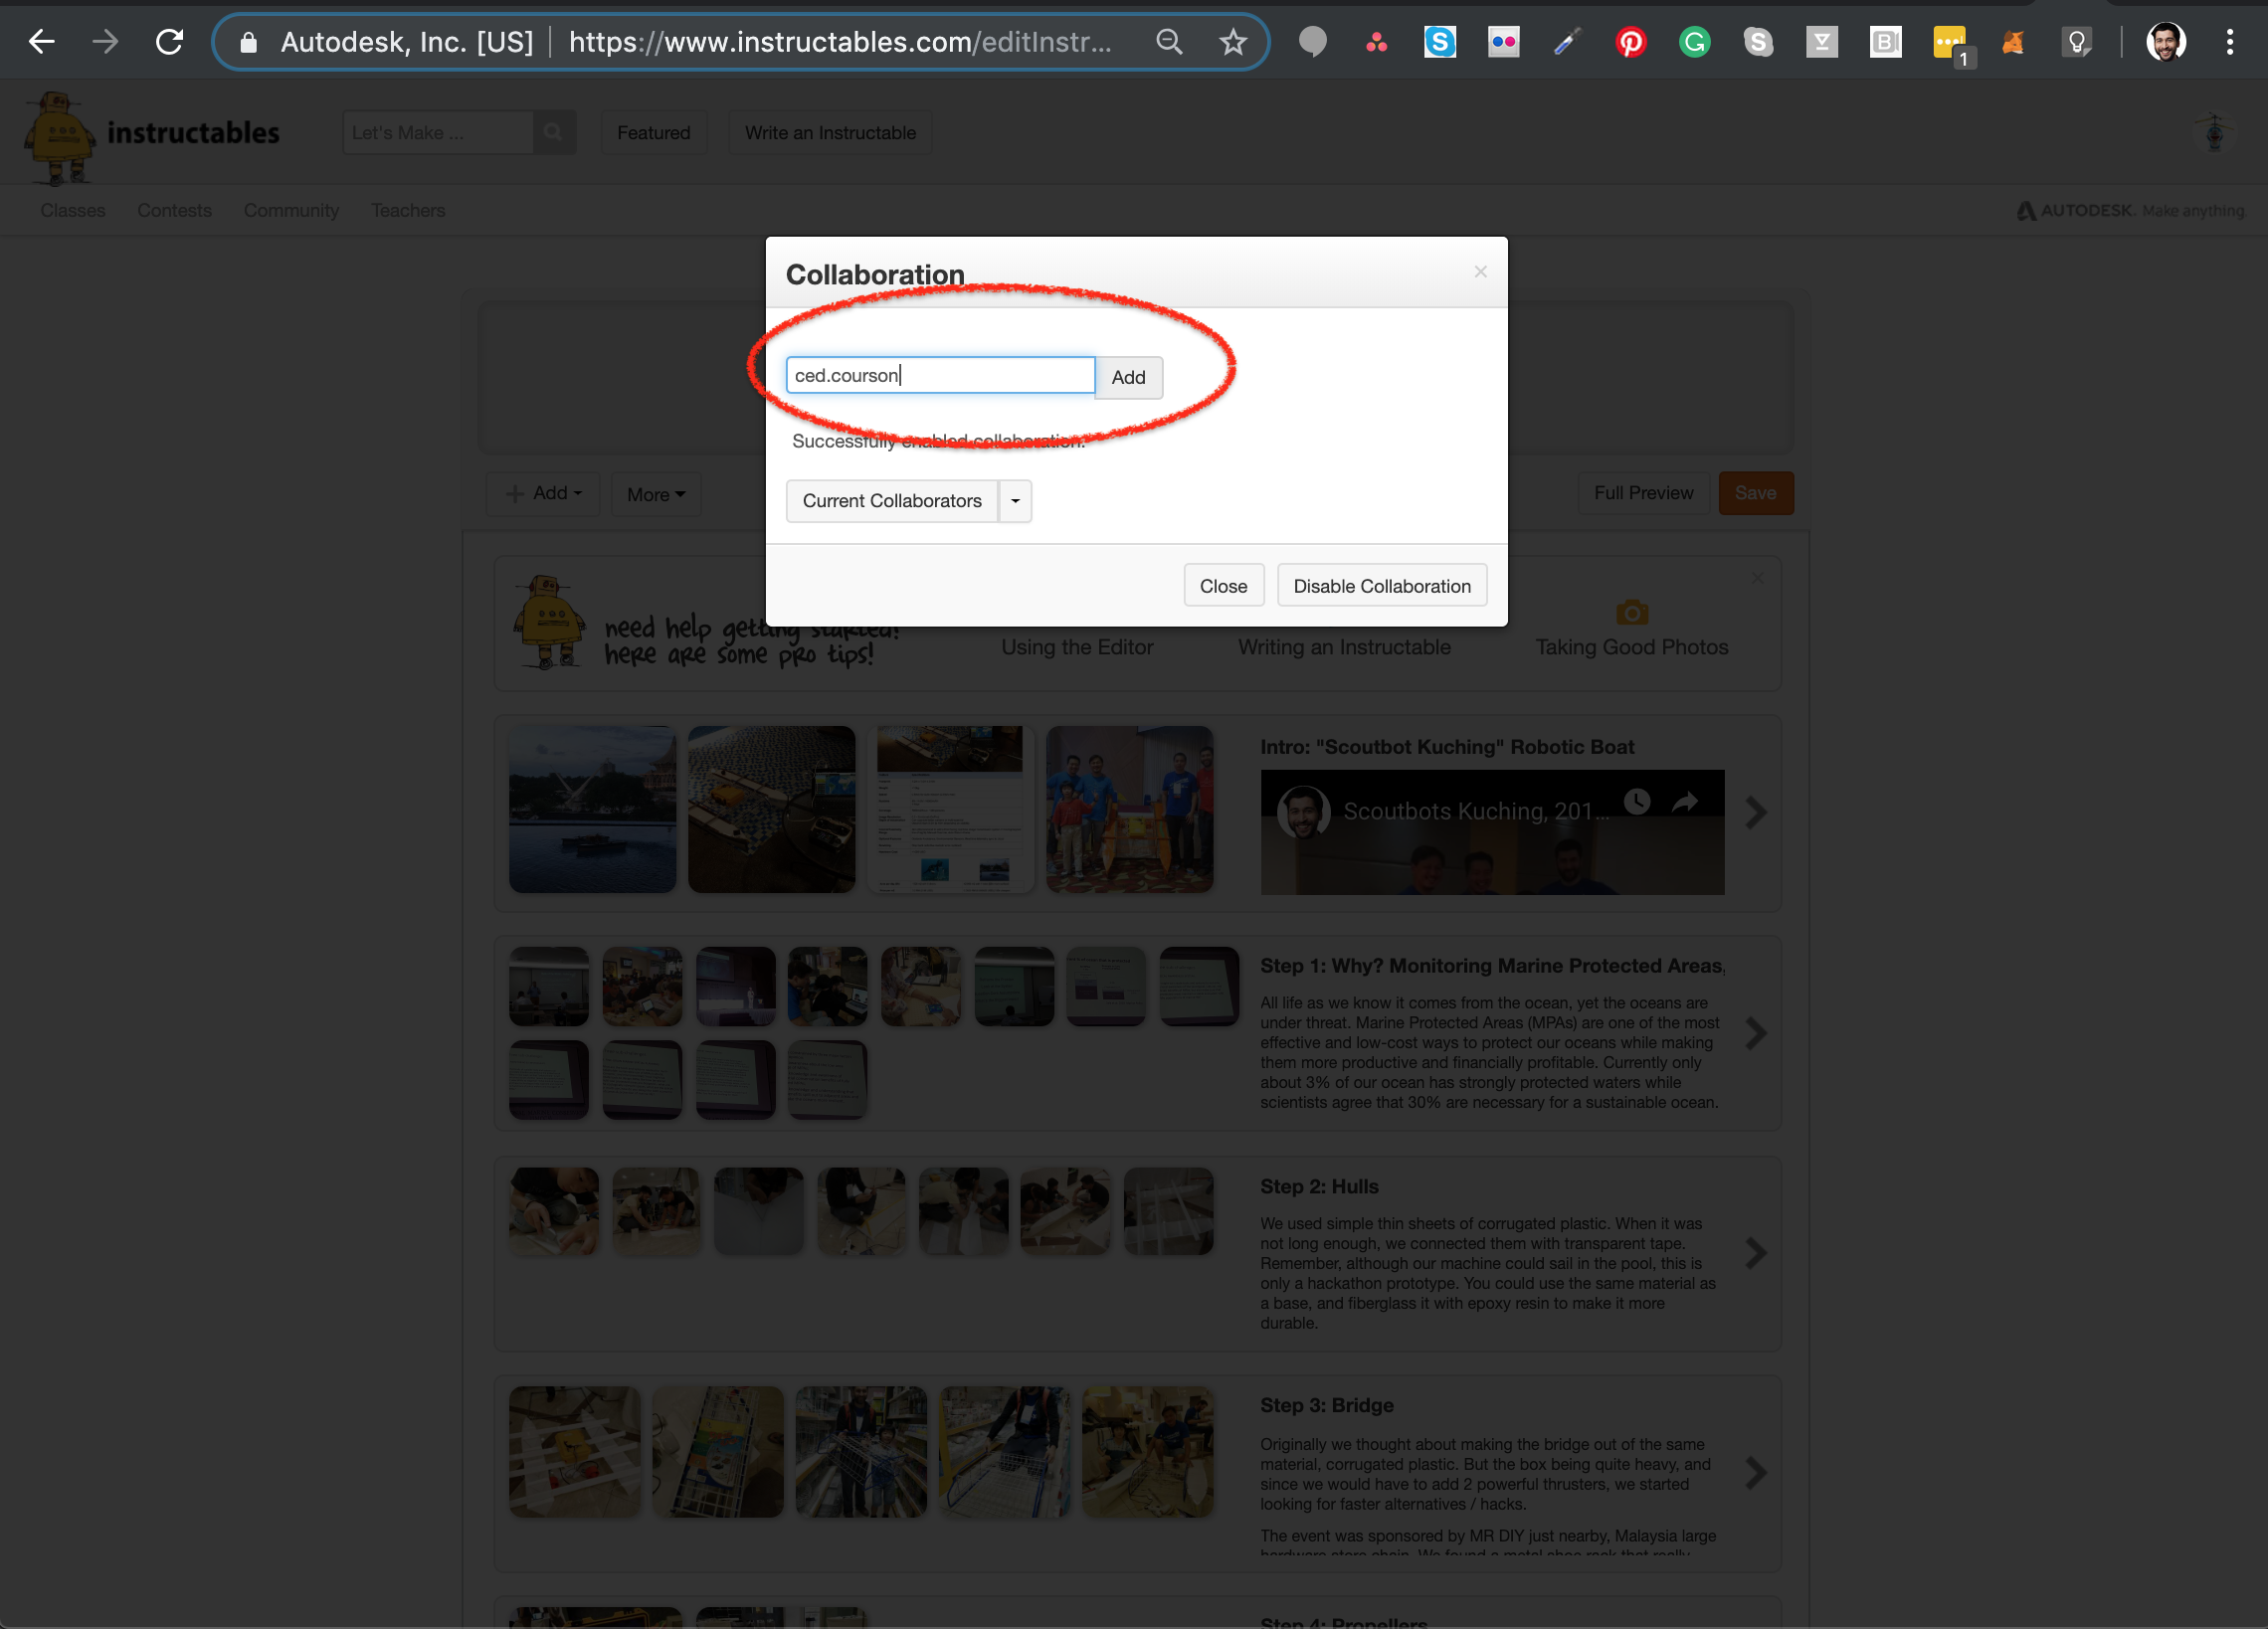
Task: Open the Contests menu item
Action: 175,210
